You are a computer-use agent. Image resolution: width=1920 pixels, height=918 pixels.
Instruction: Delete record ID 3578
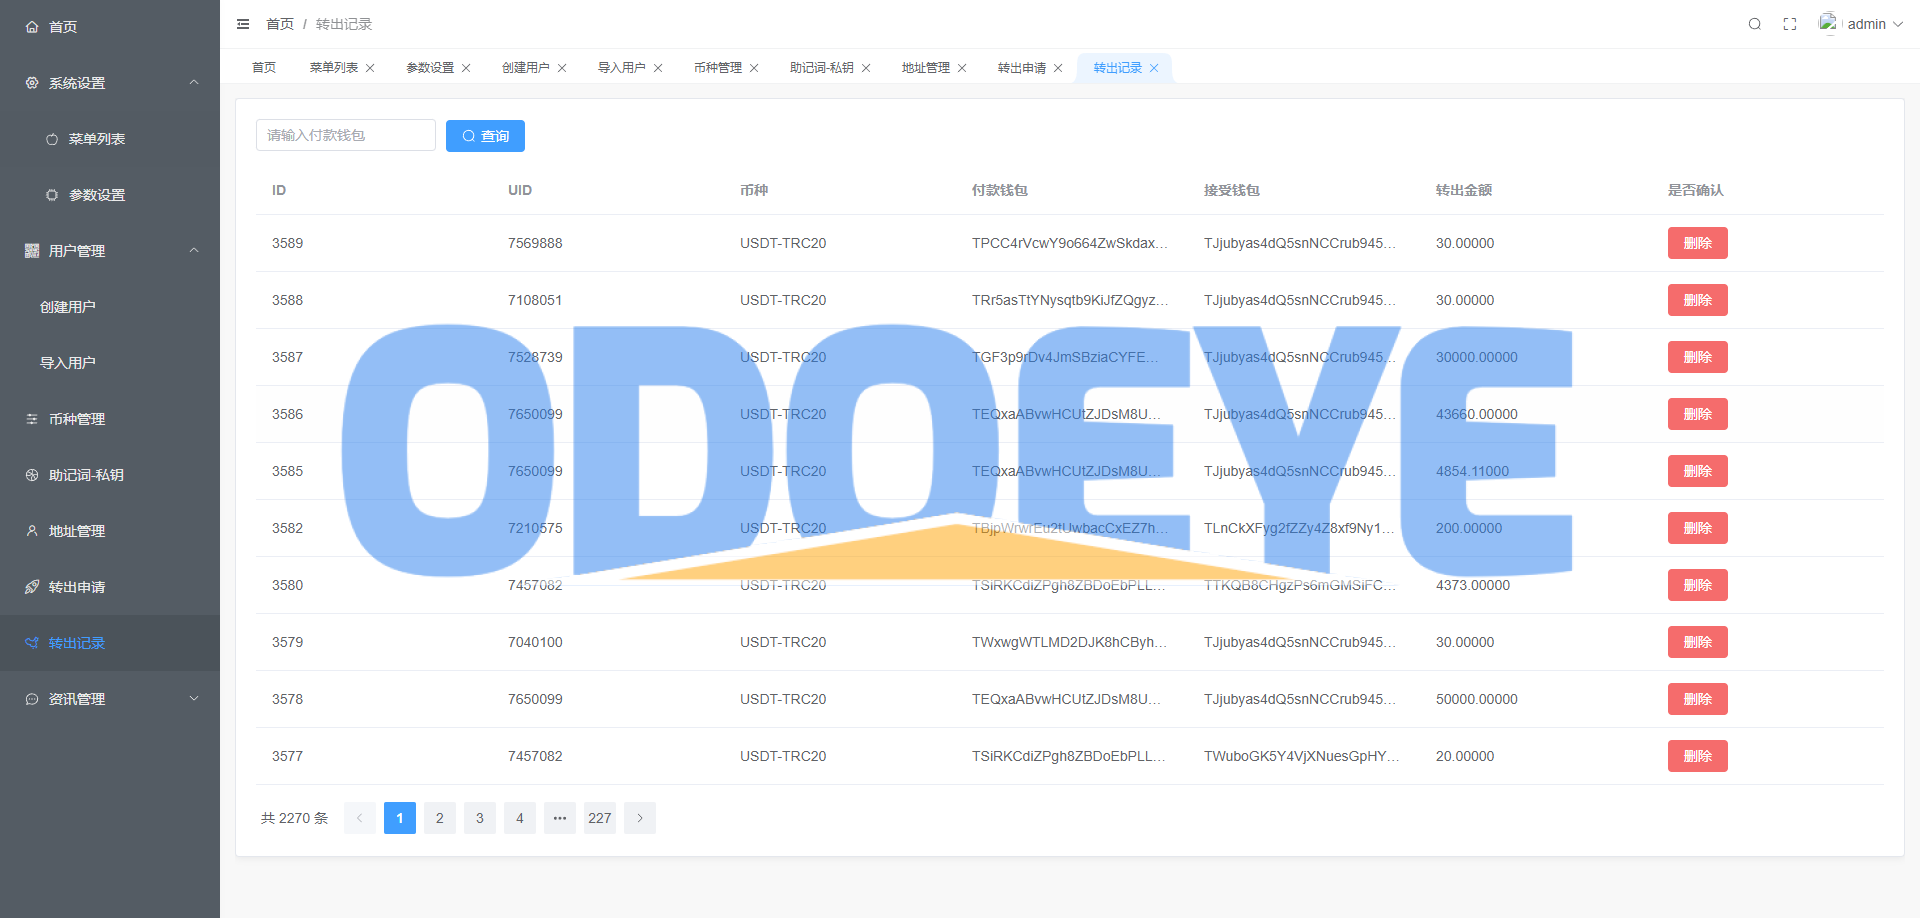tap(1697, 699)
